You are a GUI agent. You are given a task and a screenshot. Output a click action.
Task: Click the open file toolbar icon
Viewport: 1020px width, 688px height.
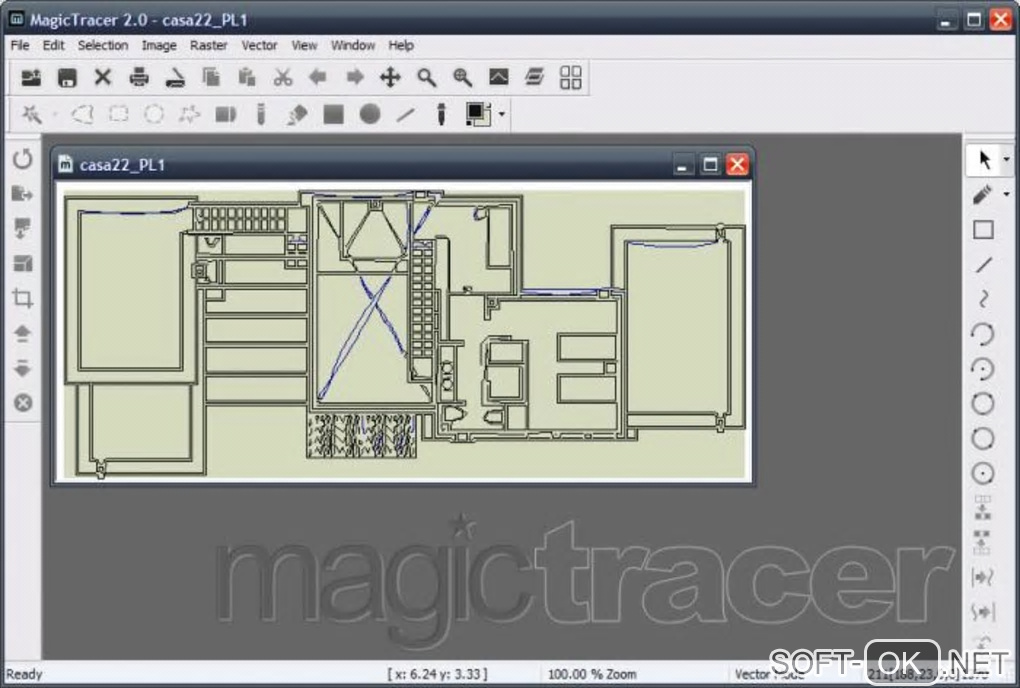[x=31, y=77]
